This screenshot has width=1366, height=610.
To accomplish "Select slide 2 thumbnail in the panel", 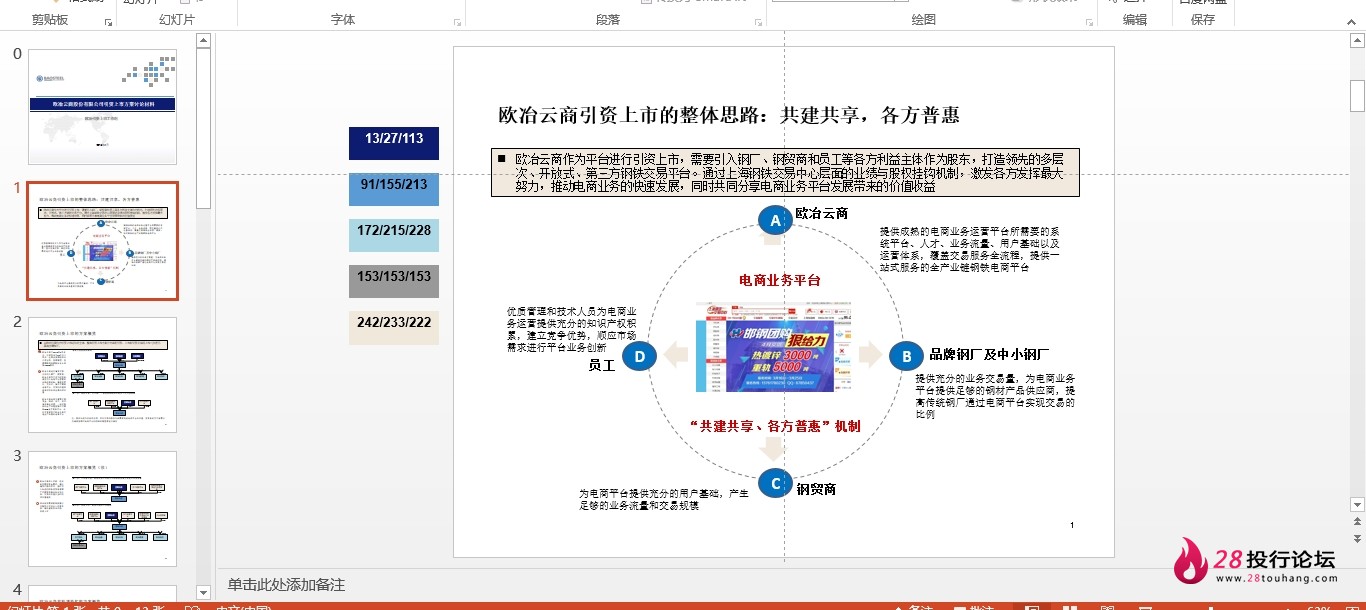I will [102, 375].
